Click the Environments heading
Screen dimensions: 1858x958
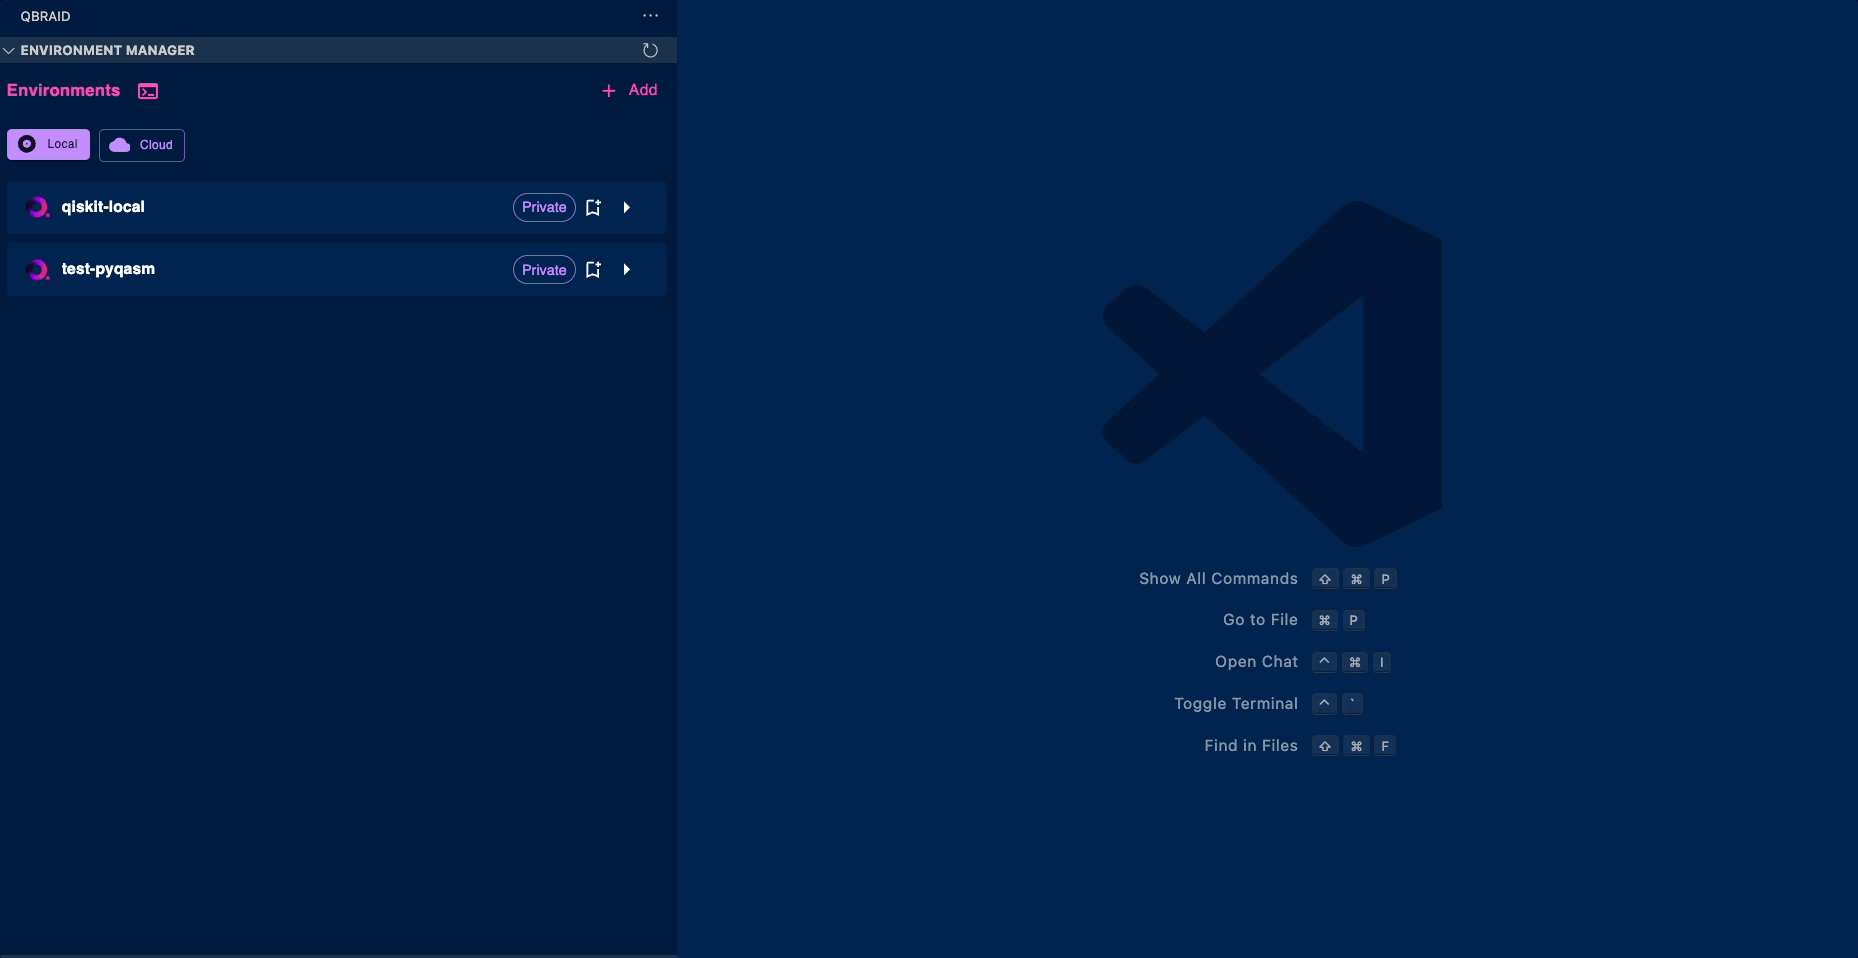click(x=63, y=90)
